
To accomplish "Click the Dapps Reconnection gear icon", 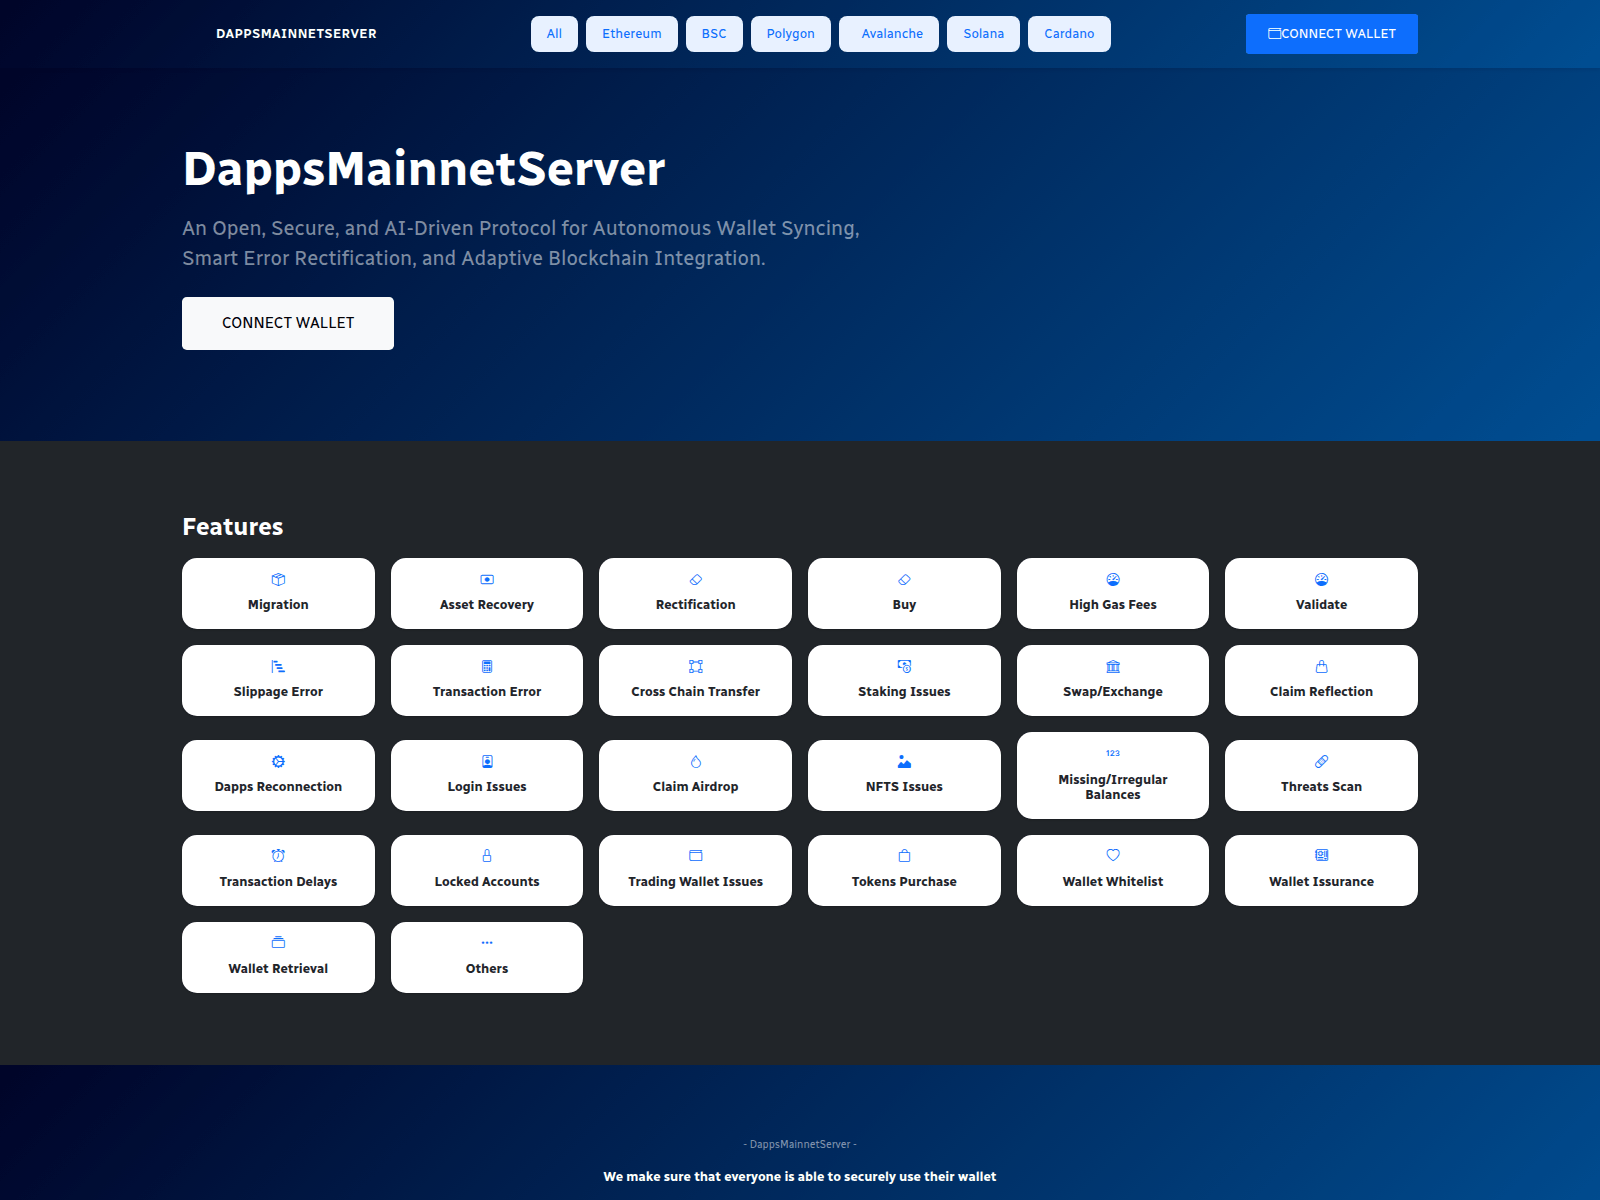I will (278, 762).
